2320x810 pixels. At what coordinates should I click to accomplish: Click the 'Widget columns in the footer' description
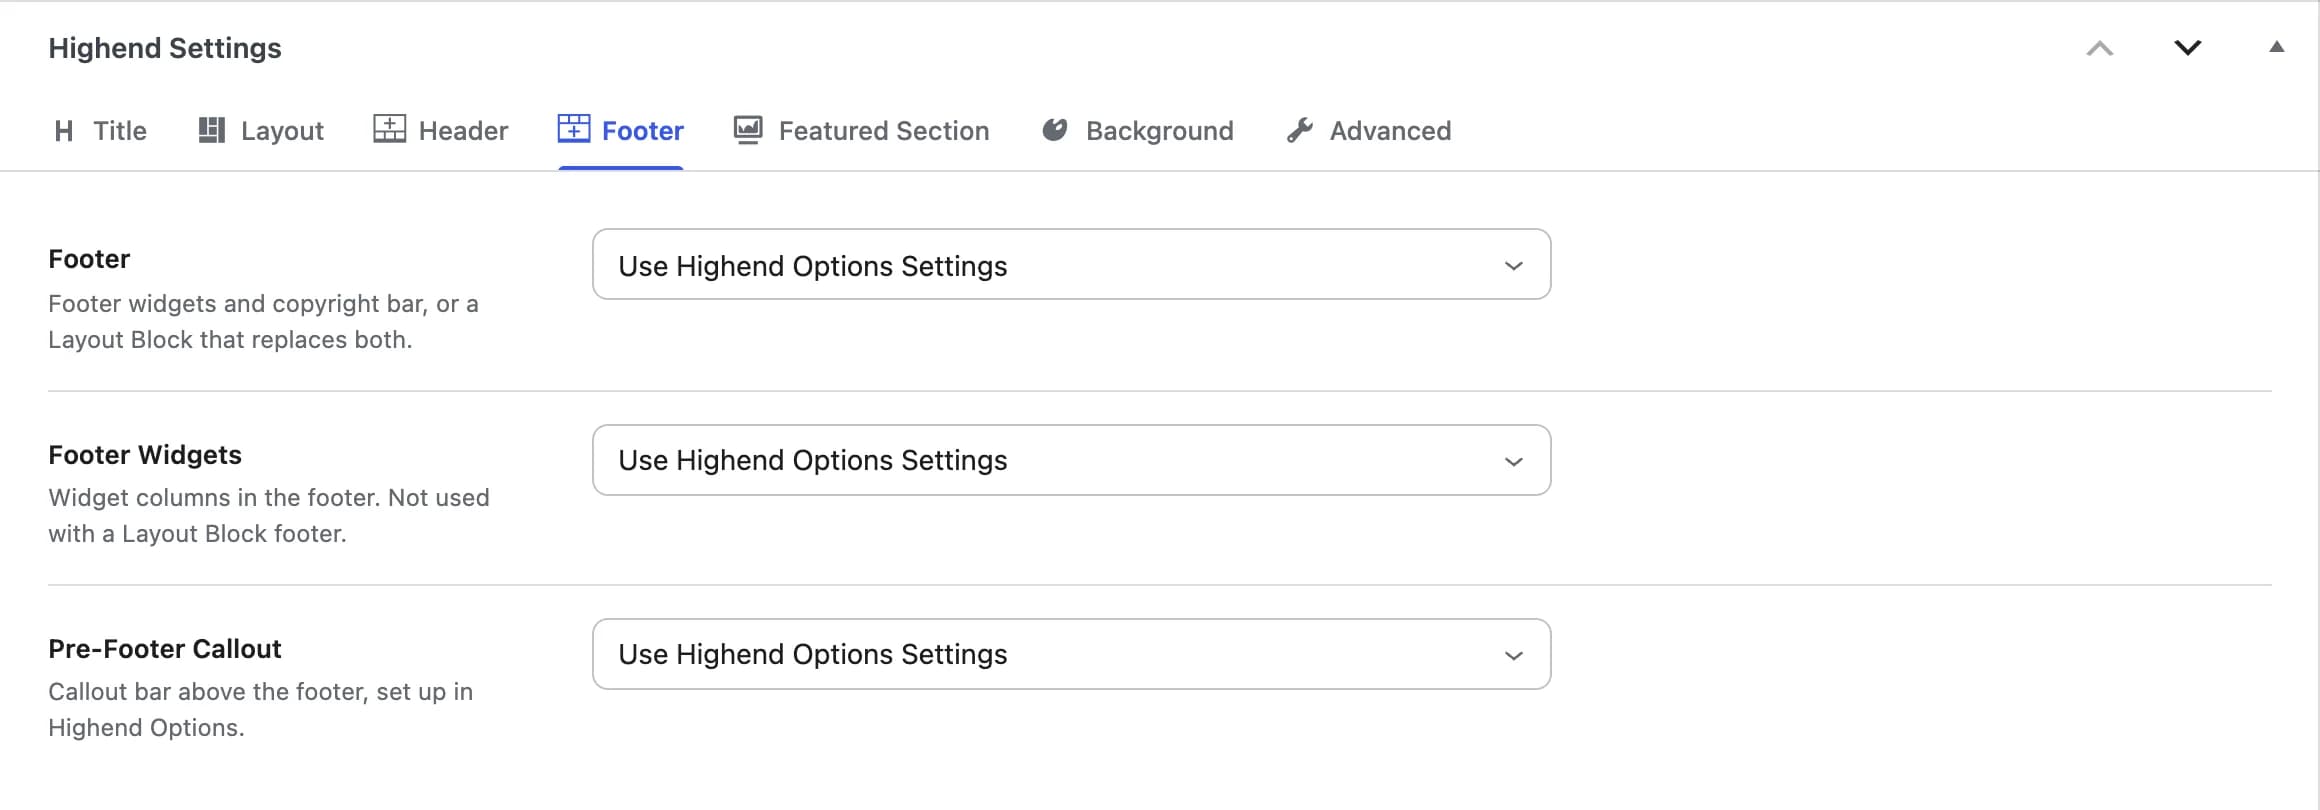(269, 516)
